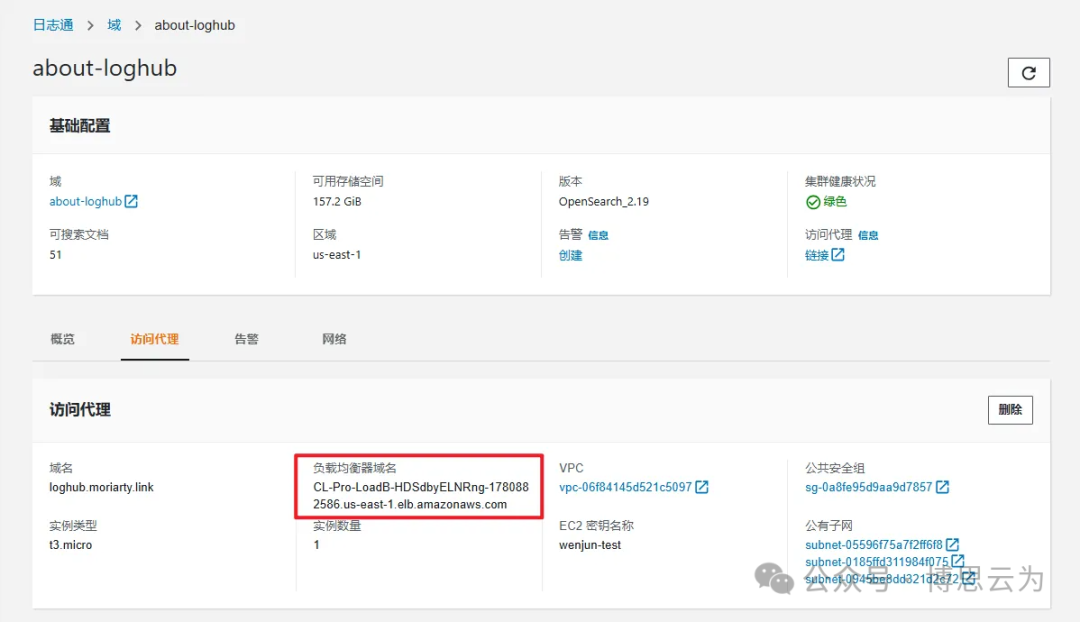Open external icon beside vpc-06f84145d521c5097

pos(702,487)
